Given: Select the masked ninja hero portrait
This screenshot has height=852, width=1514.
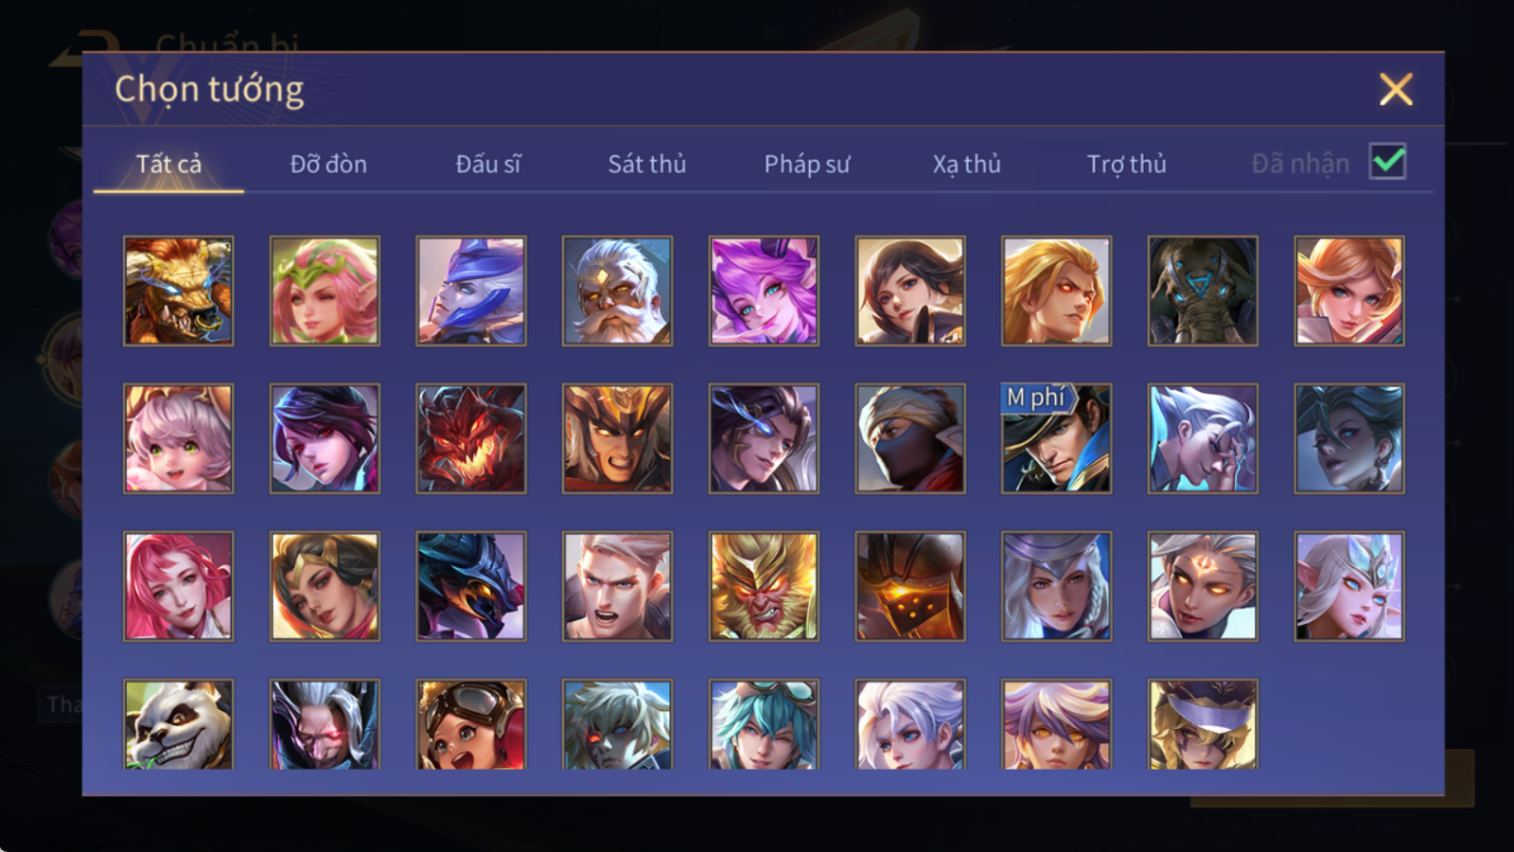Looking at the screenshot, I should 910,439.
